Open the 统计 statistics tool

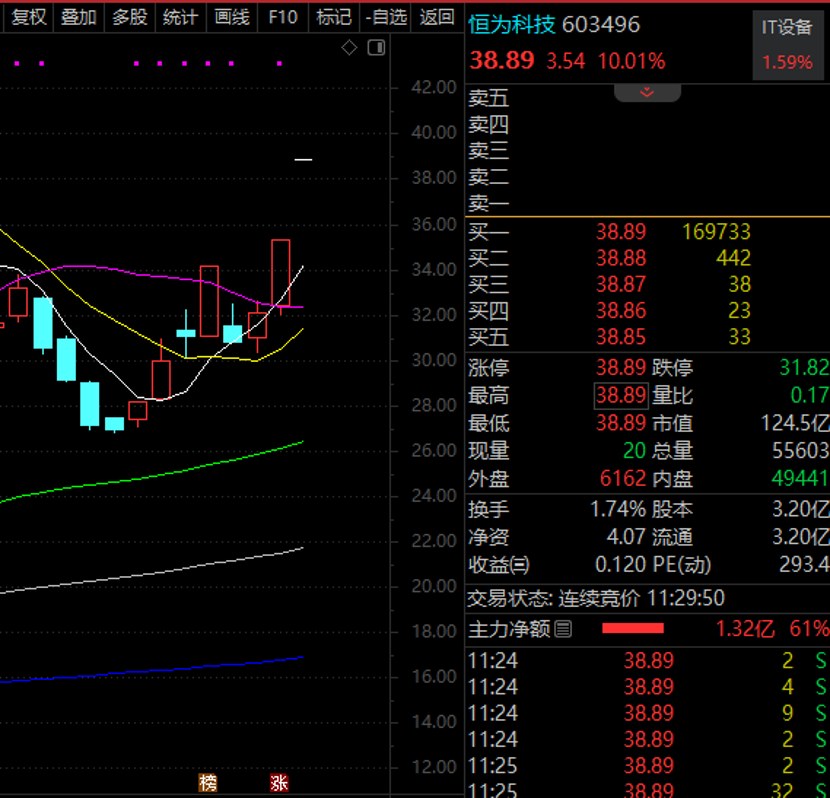coord(180,17)
